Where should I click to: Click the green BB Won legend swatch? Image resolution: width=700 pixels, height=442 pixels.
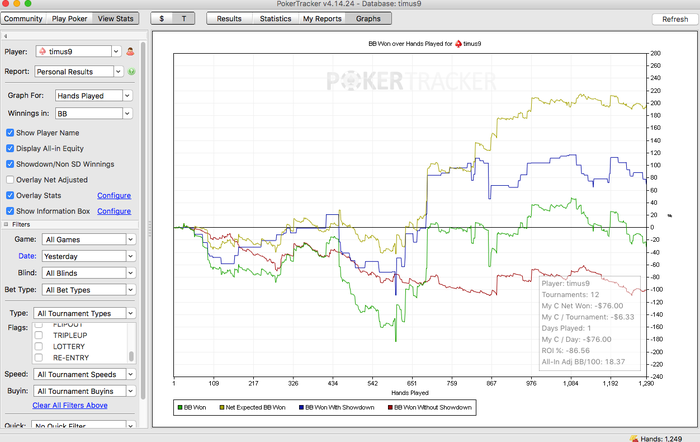click(x=180, y=408)
